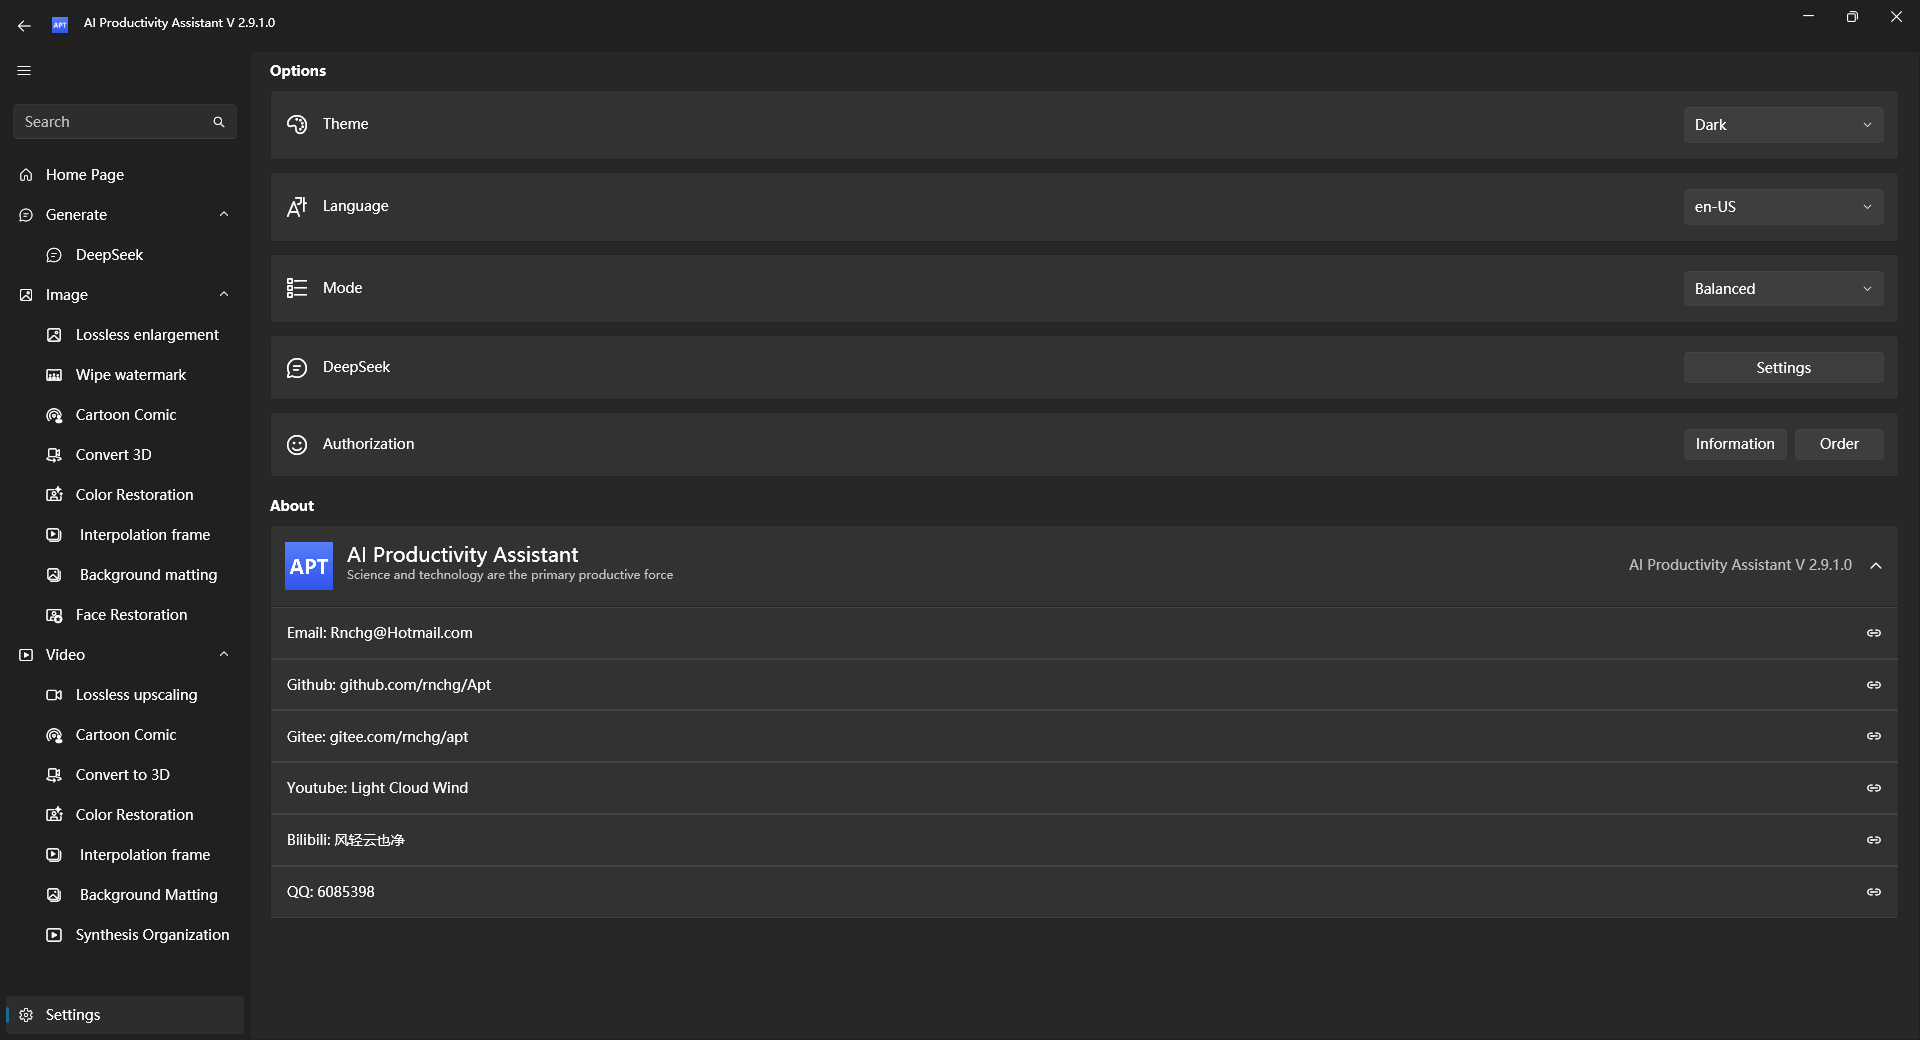
Task: Click the Image section label
Action: 67,295
